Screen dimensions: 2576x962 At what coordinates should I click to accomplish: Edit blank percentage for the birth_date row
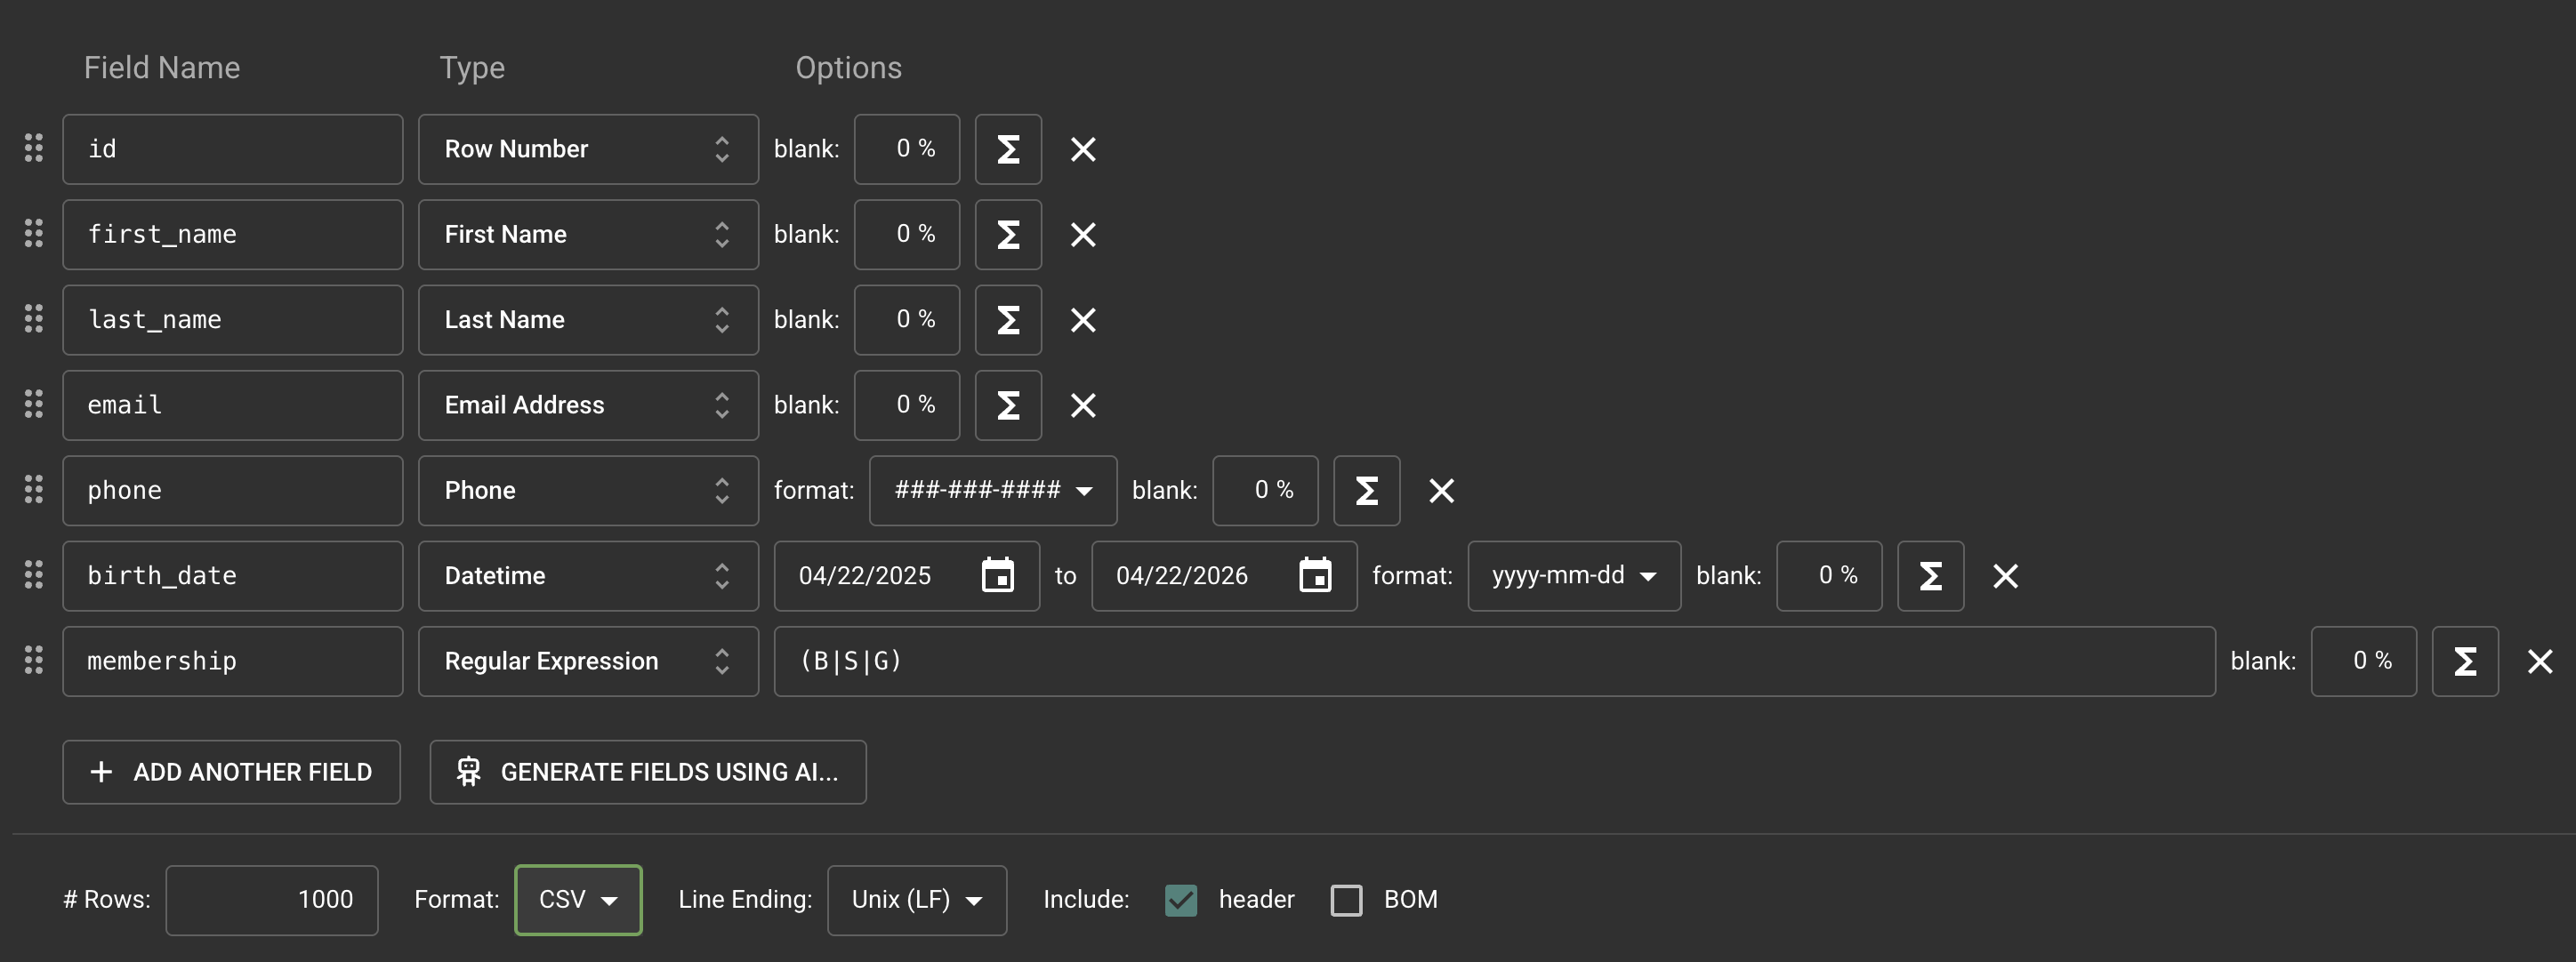point(1829,576)
